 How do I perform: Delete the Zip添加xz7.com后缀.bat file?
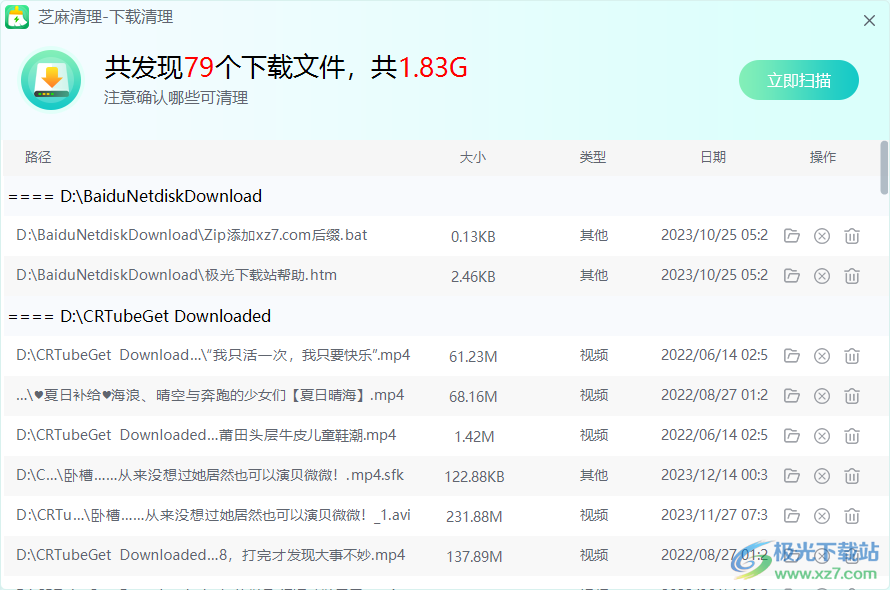click(852, 236)
